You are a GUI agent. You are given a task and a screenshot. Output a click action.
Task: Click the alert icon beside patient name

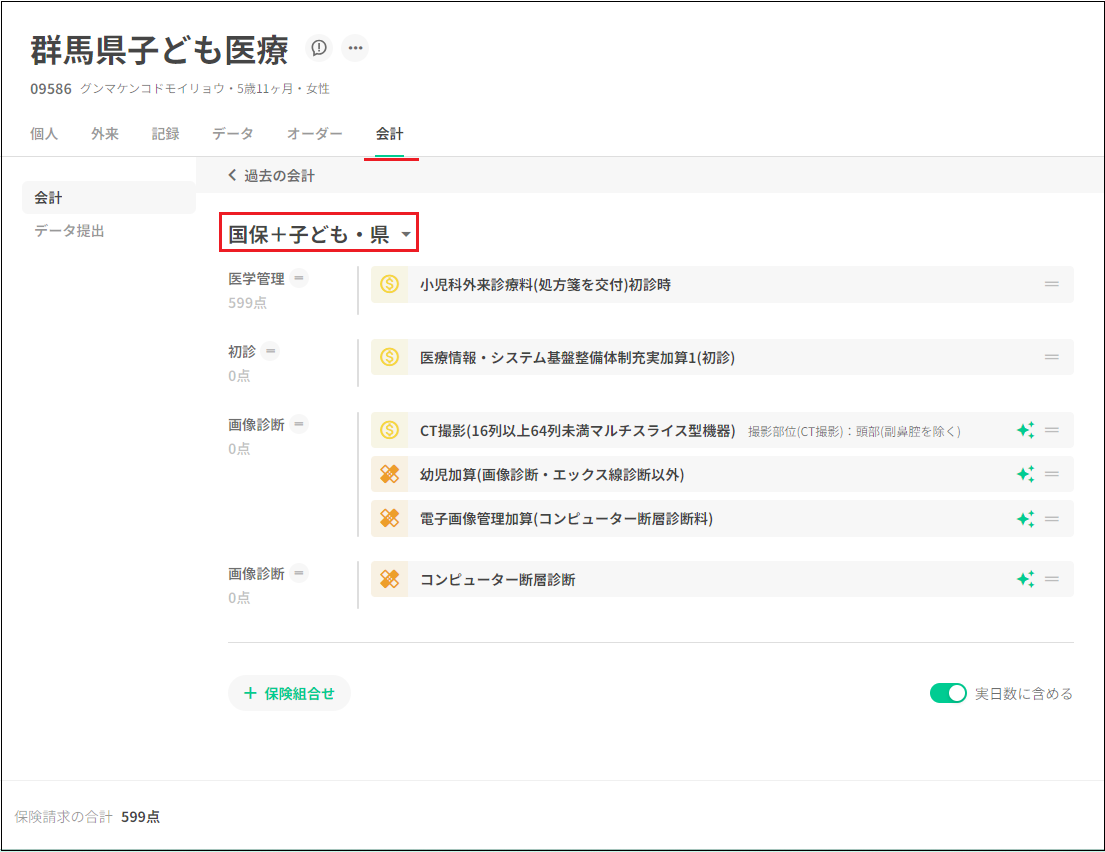tap(319, 48)
